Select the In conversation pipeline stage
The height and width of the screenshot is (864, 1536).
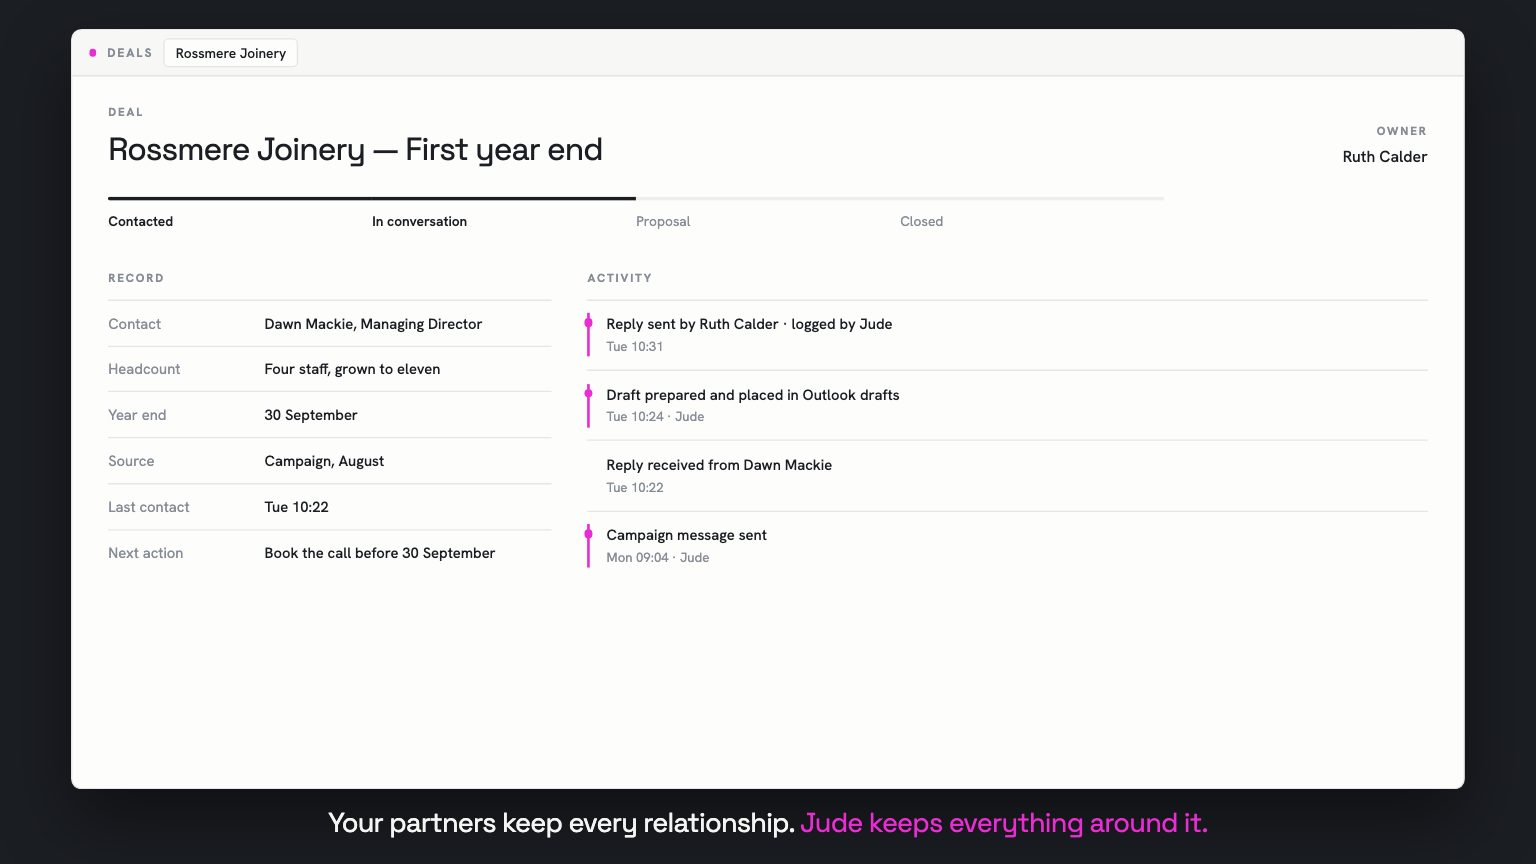pos(419,221)
